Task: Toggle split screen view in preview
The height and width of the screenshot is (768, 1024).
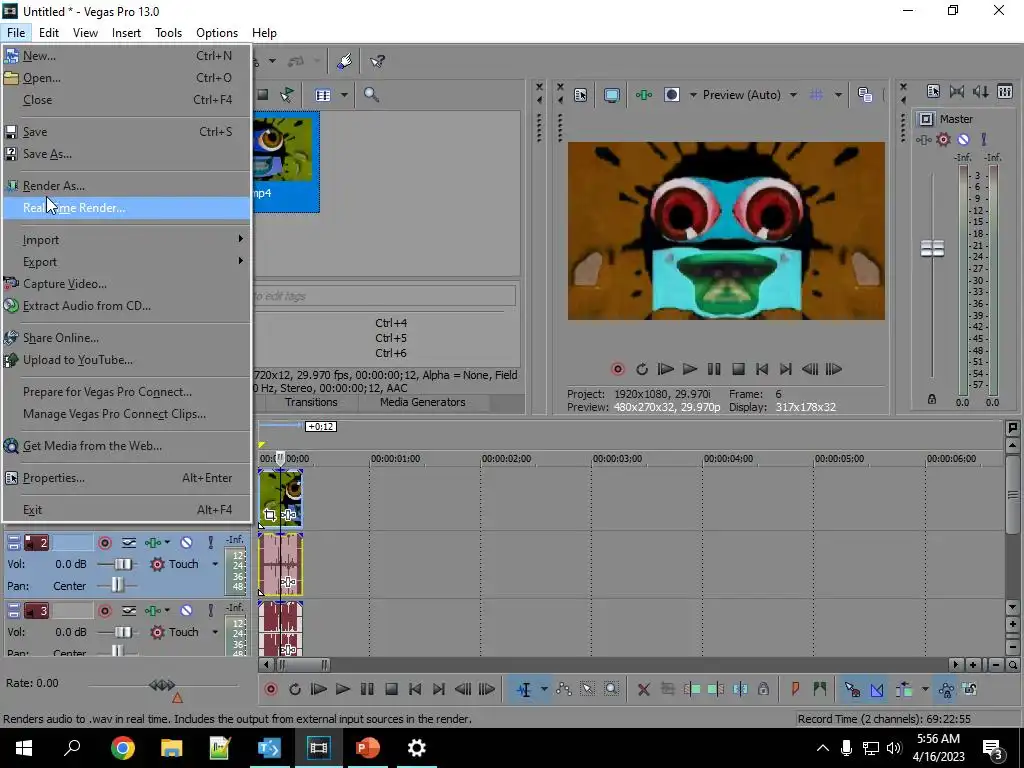Action: click(671, 95)
